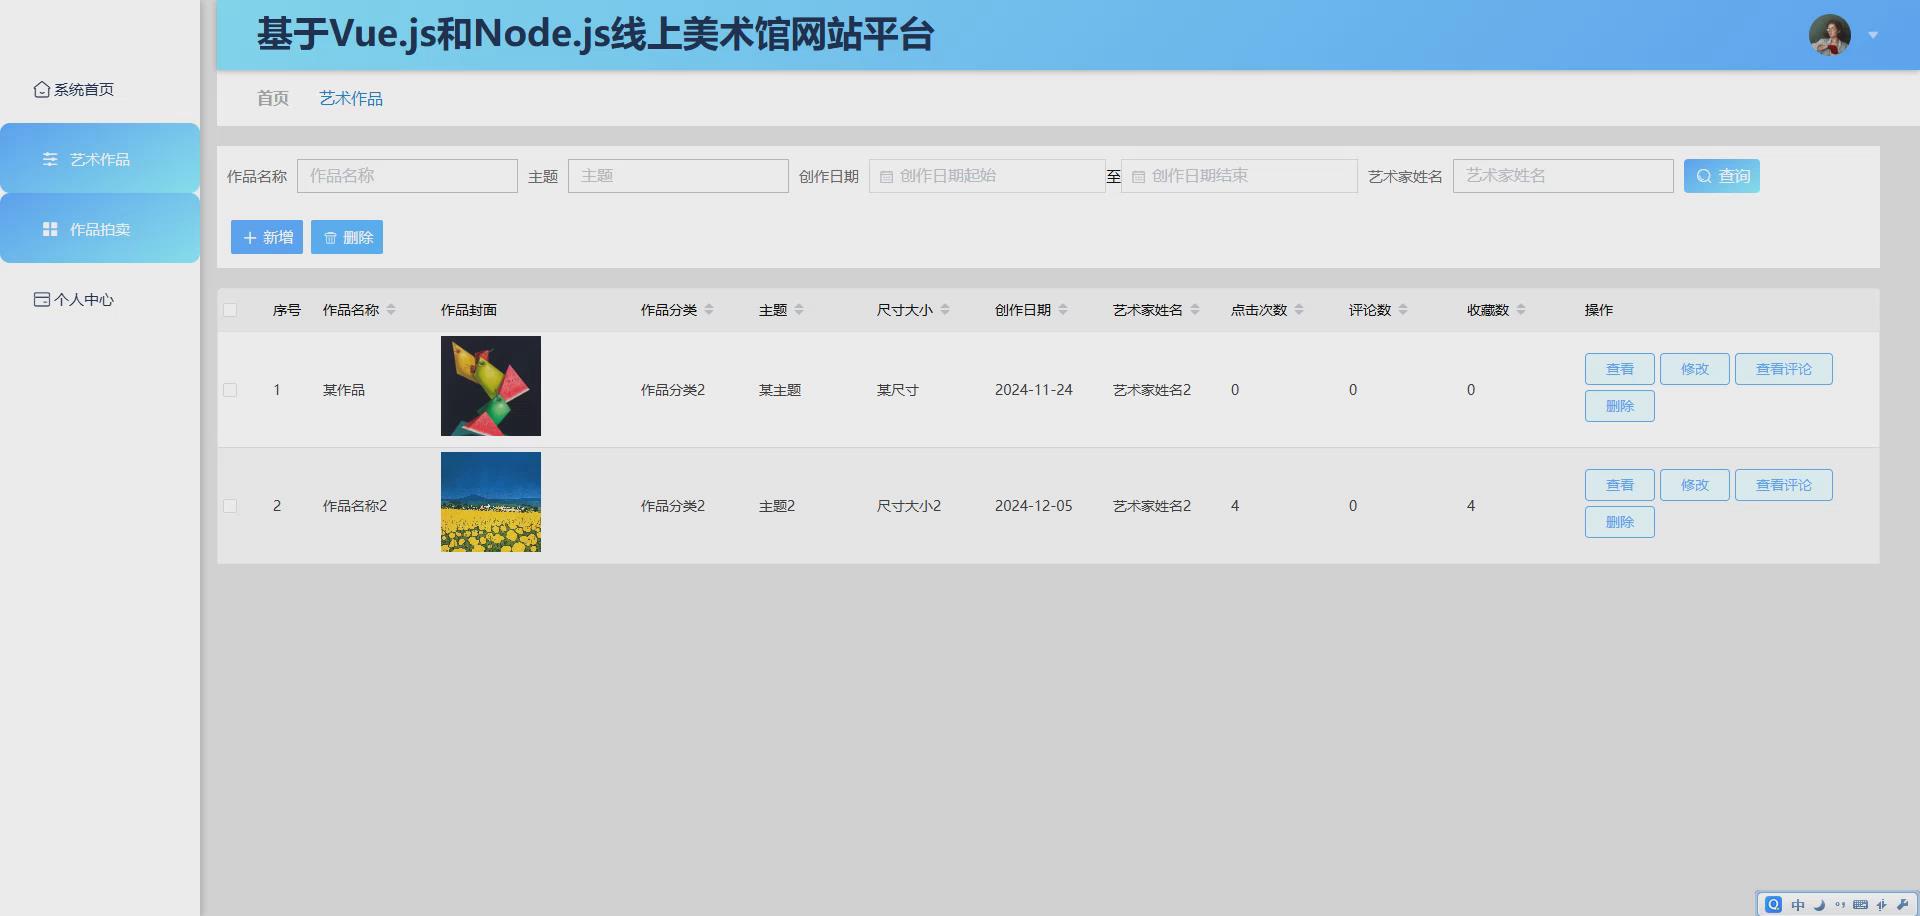Switch to the 首页 breadcrumb tab
This screenshot has height=916, width=1920.
click(x=271, y=98)
